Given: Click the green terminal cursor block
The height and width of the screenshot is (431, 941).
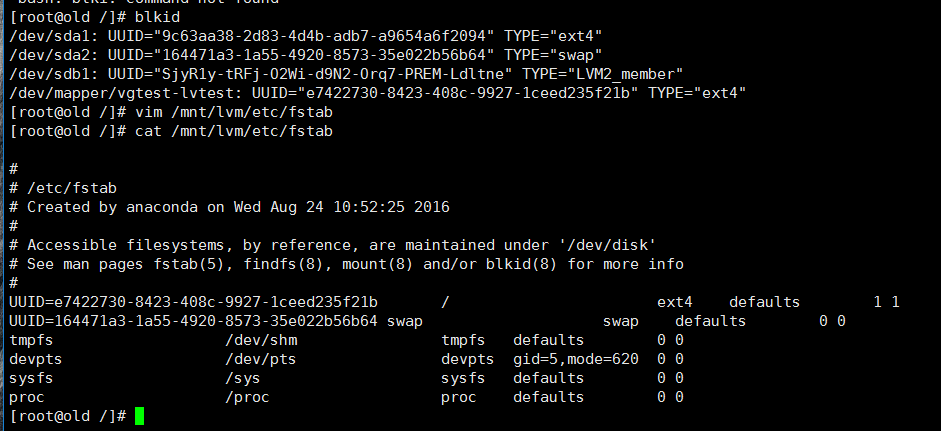Looking at the screenshot, I should tap(139, 416).
